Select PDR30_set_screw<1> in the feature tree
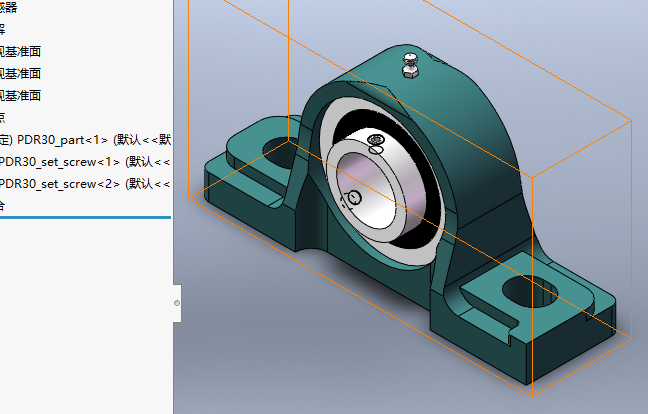The height and width of the screenshot is (414, 648). click(x=86, y=162)
